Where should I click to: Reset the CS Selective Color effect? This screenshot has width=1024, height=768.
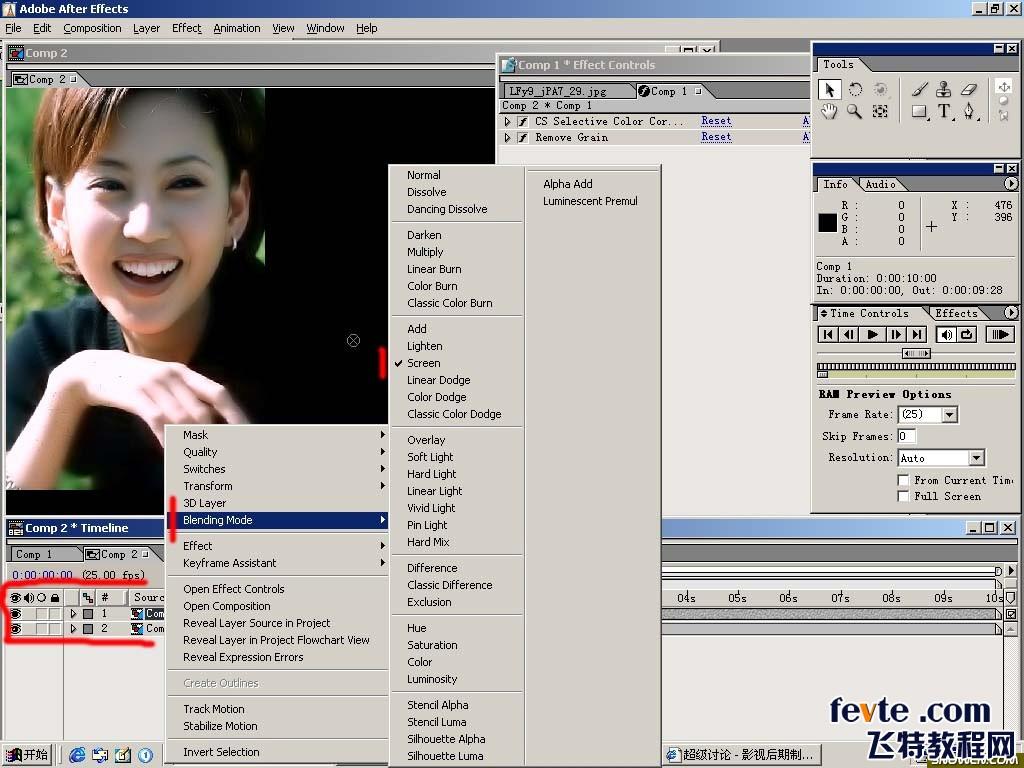(716, 121)
